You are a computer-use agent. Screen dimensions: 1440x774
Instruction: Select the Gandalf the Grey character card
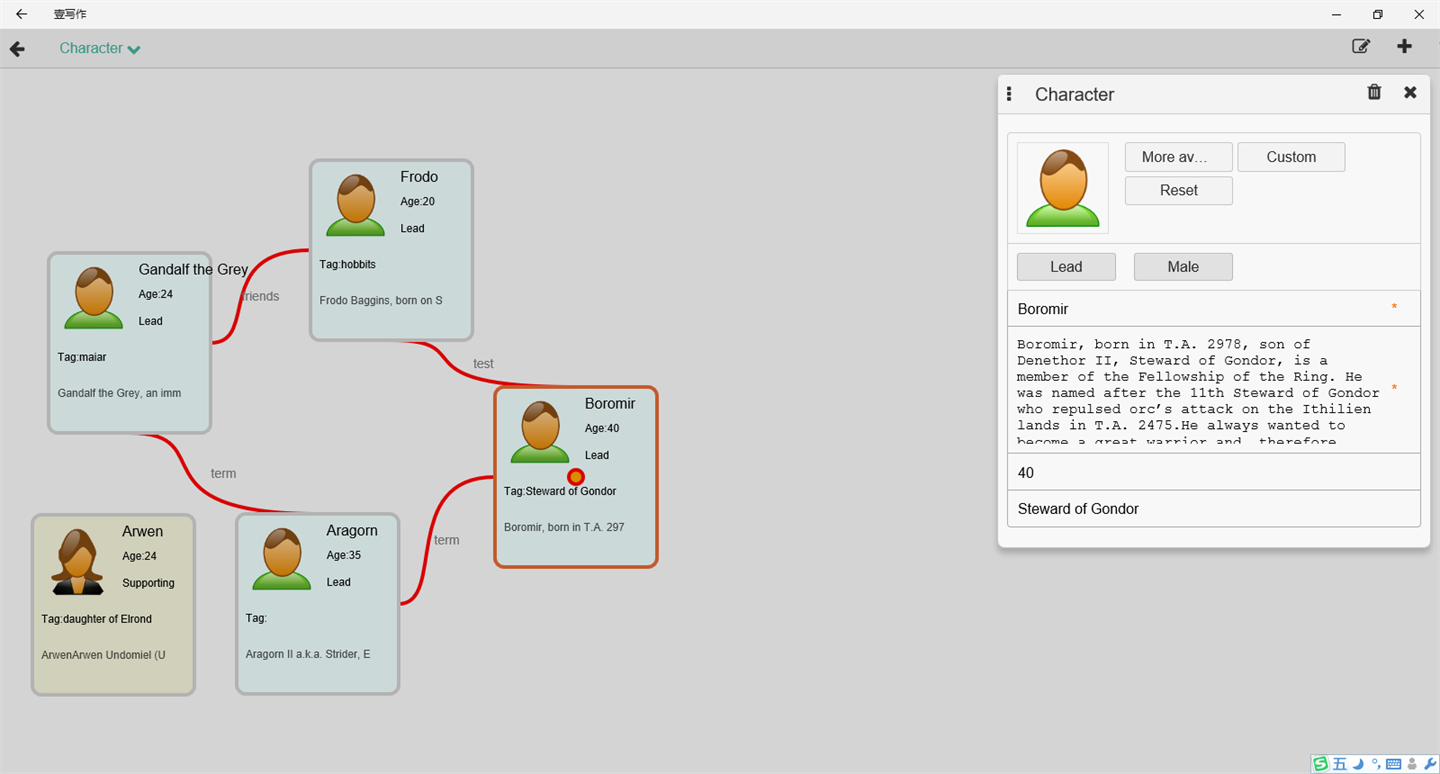pyautogui.click(x=130, y=343)
